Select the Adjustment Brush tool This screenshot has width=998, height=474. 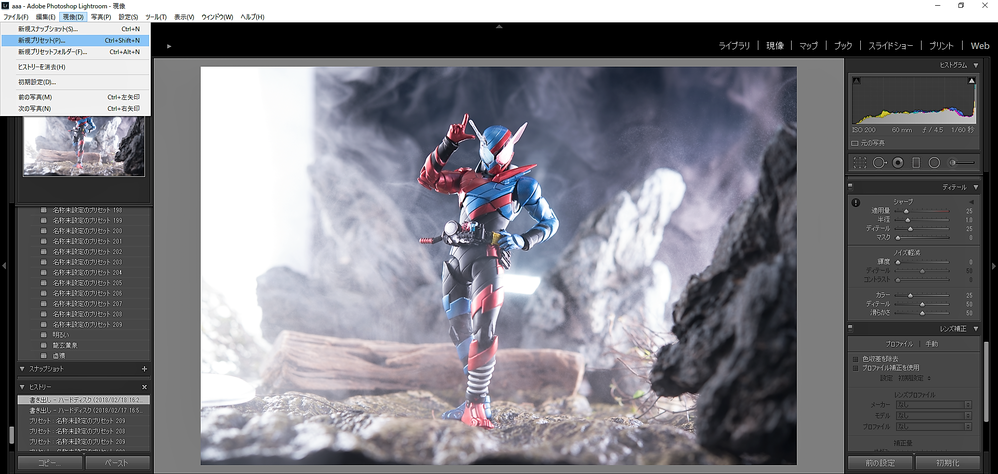click(961, 163)
